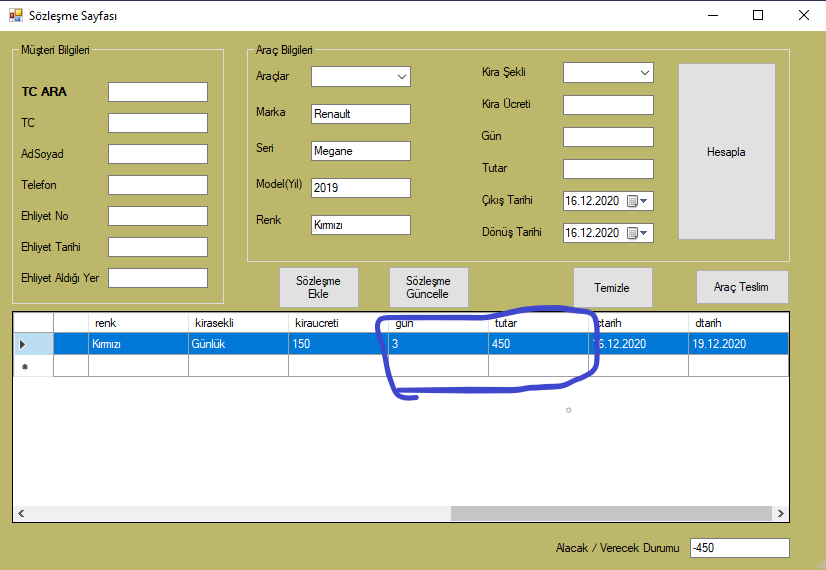Click the Gün input field
The width and height of the screenshot is (826, 570).
tap(608, 137)
